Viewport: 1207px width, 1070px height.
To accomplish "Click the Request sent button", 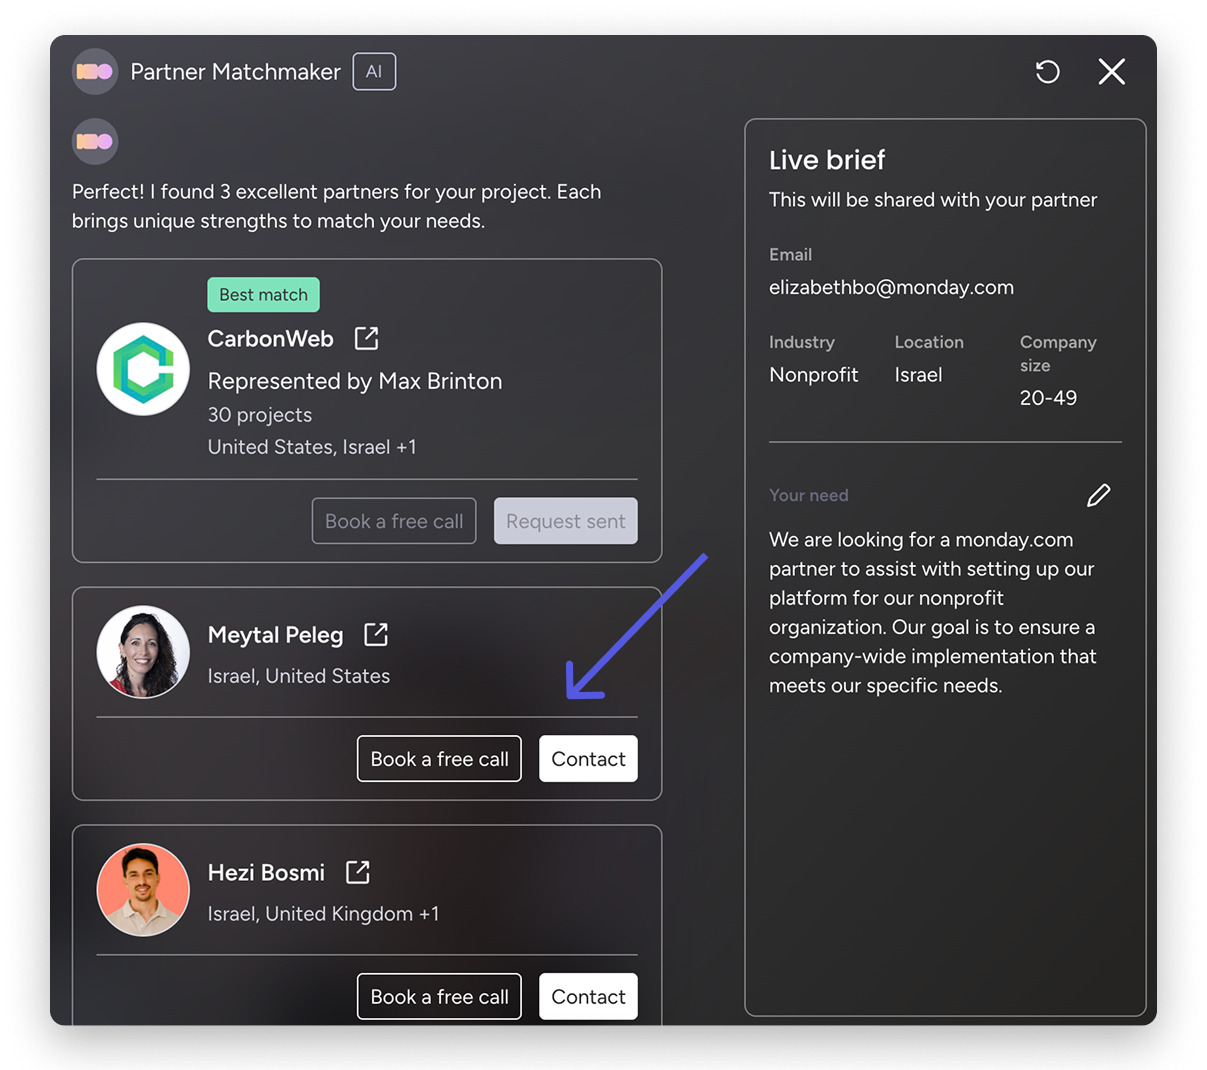I will click(x=566, y=521).
